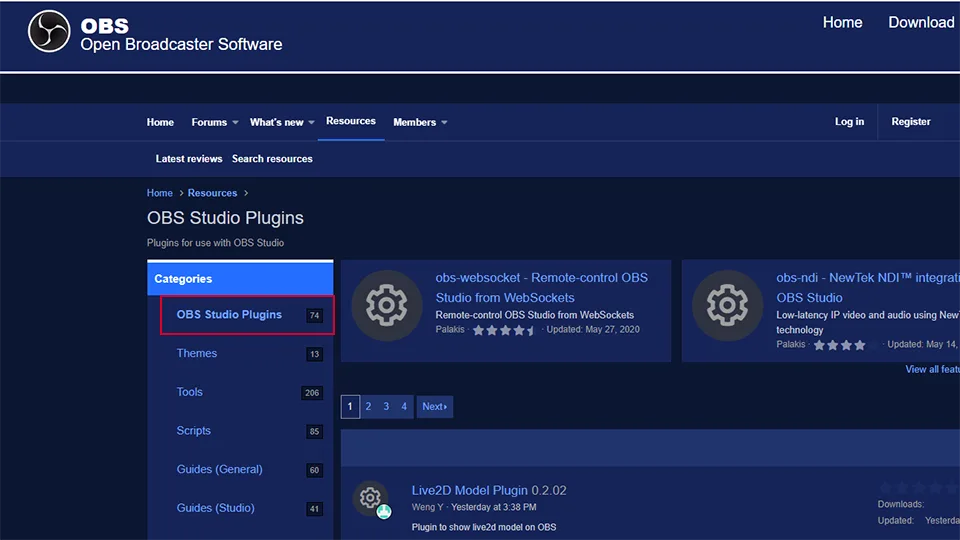This screenshot has width=960, height=540.
Task: Click 'Plugin to show live2d model on OBS'
Action: pos(484,527)
